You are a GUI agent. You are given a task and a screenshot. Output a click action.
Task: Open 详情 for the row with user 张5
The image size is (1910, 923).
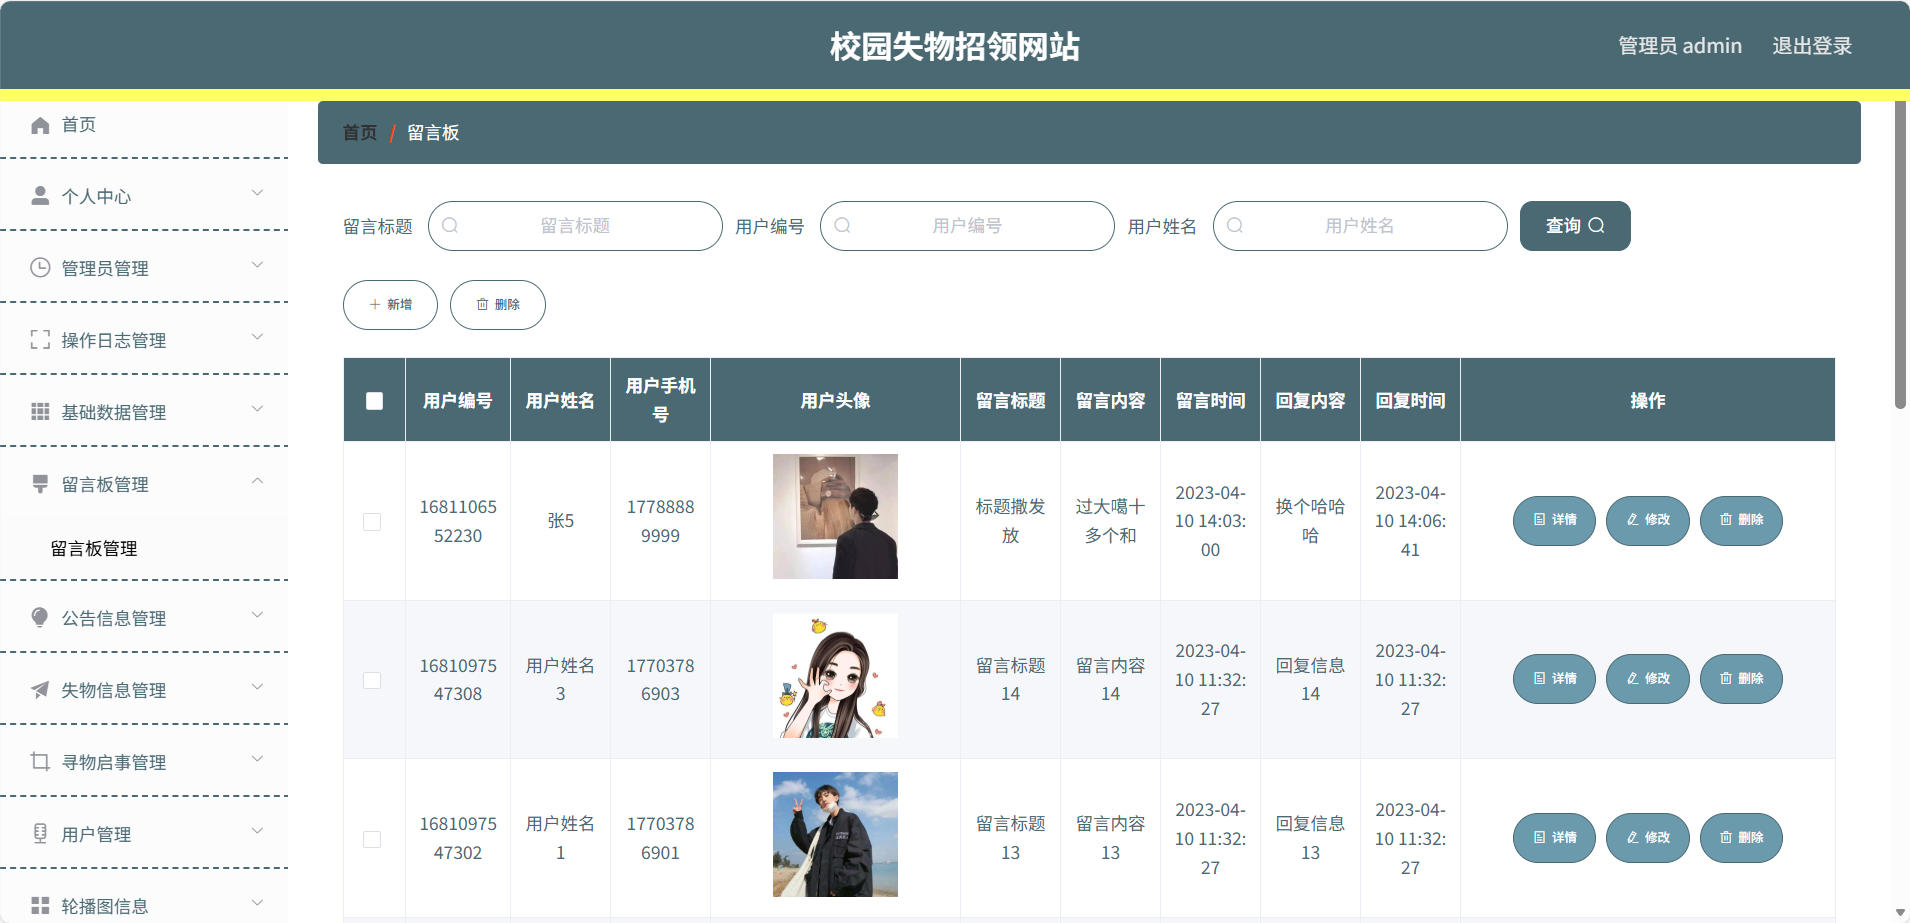click(x=1554, y=521)
